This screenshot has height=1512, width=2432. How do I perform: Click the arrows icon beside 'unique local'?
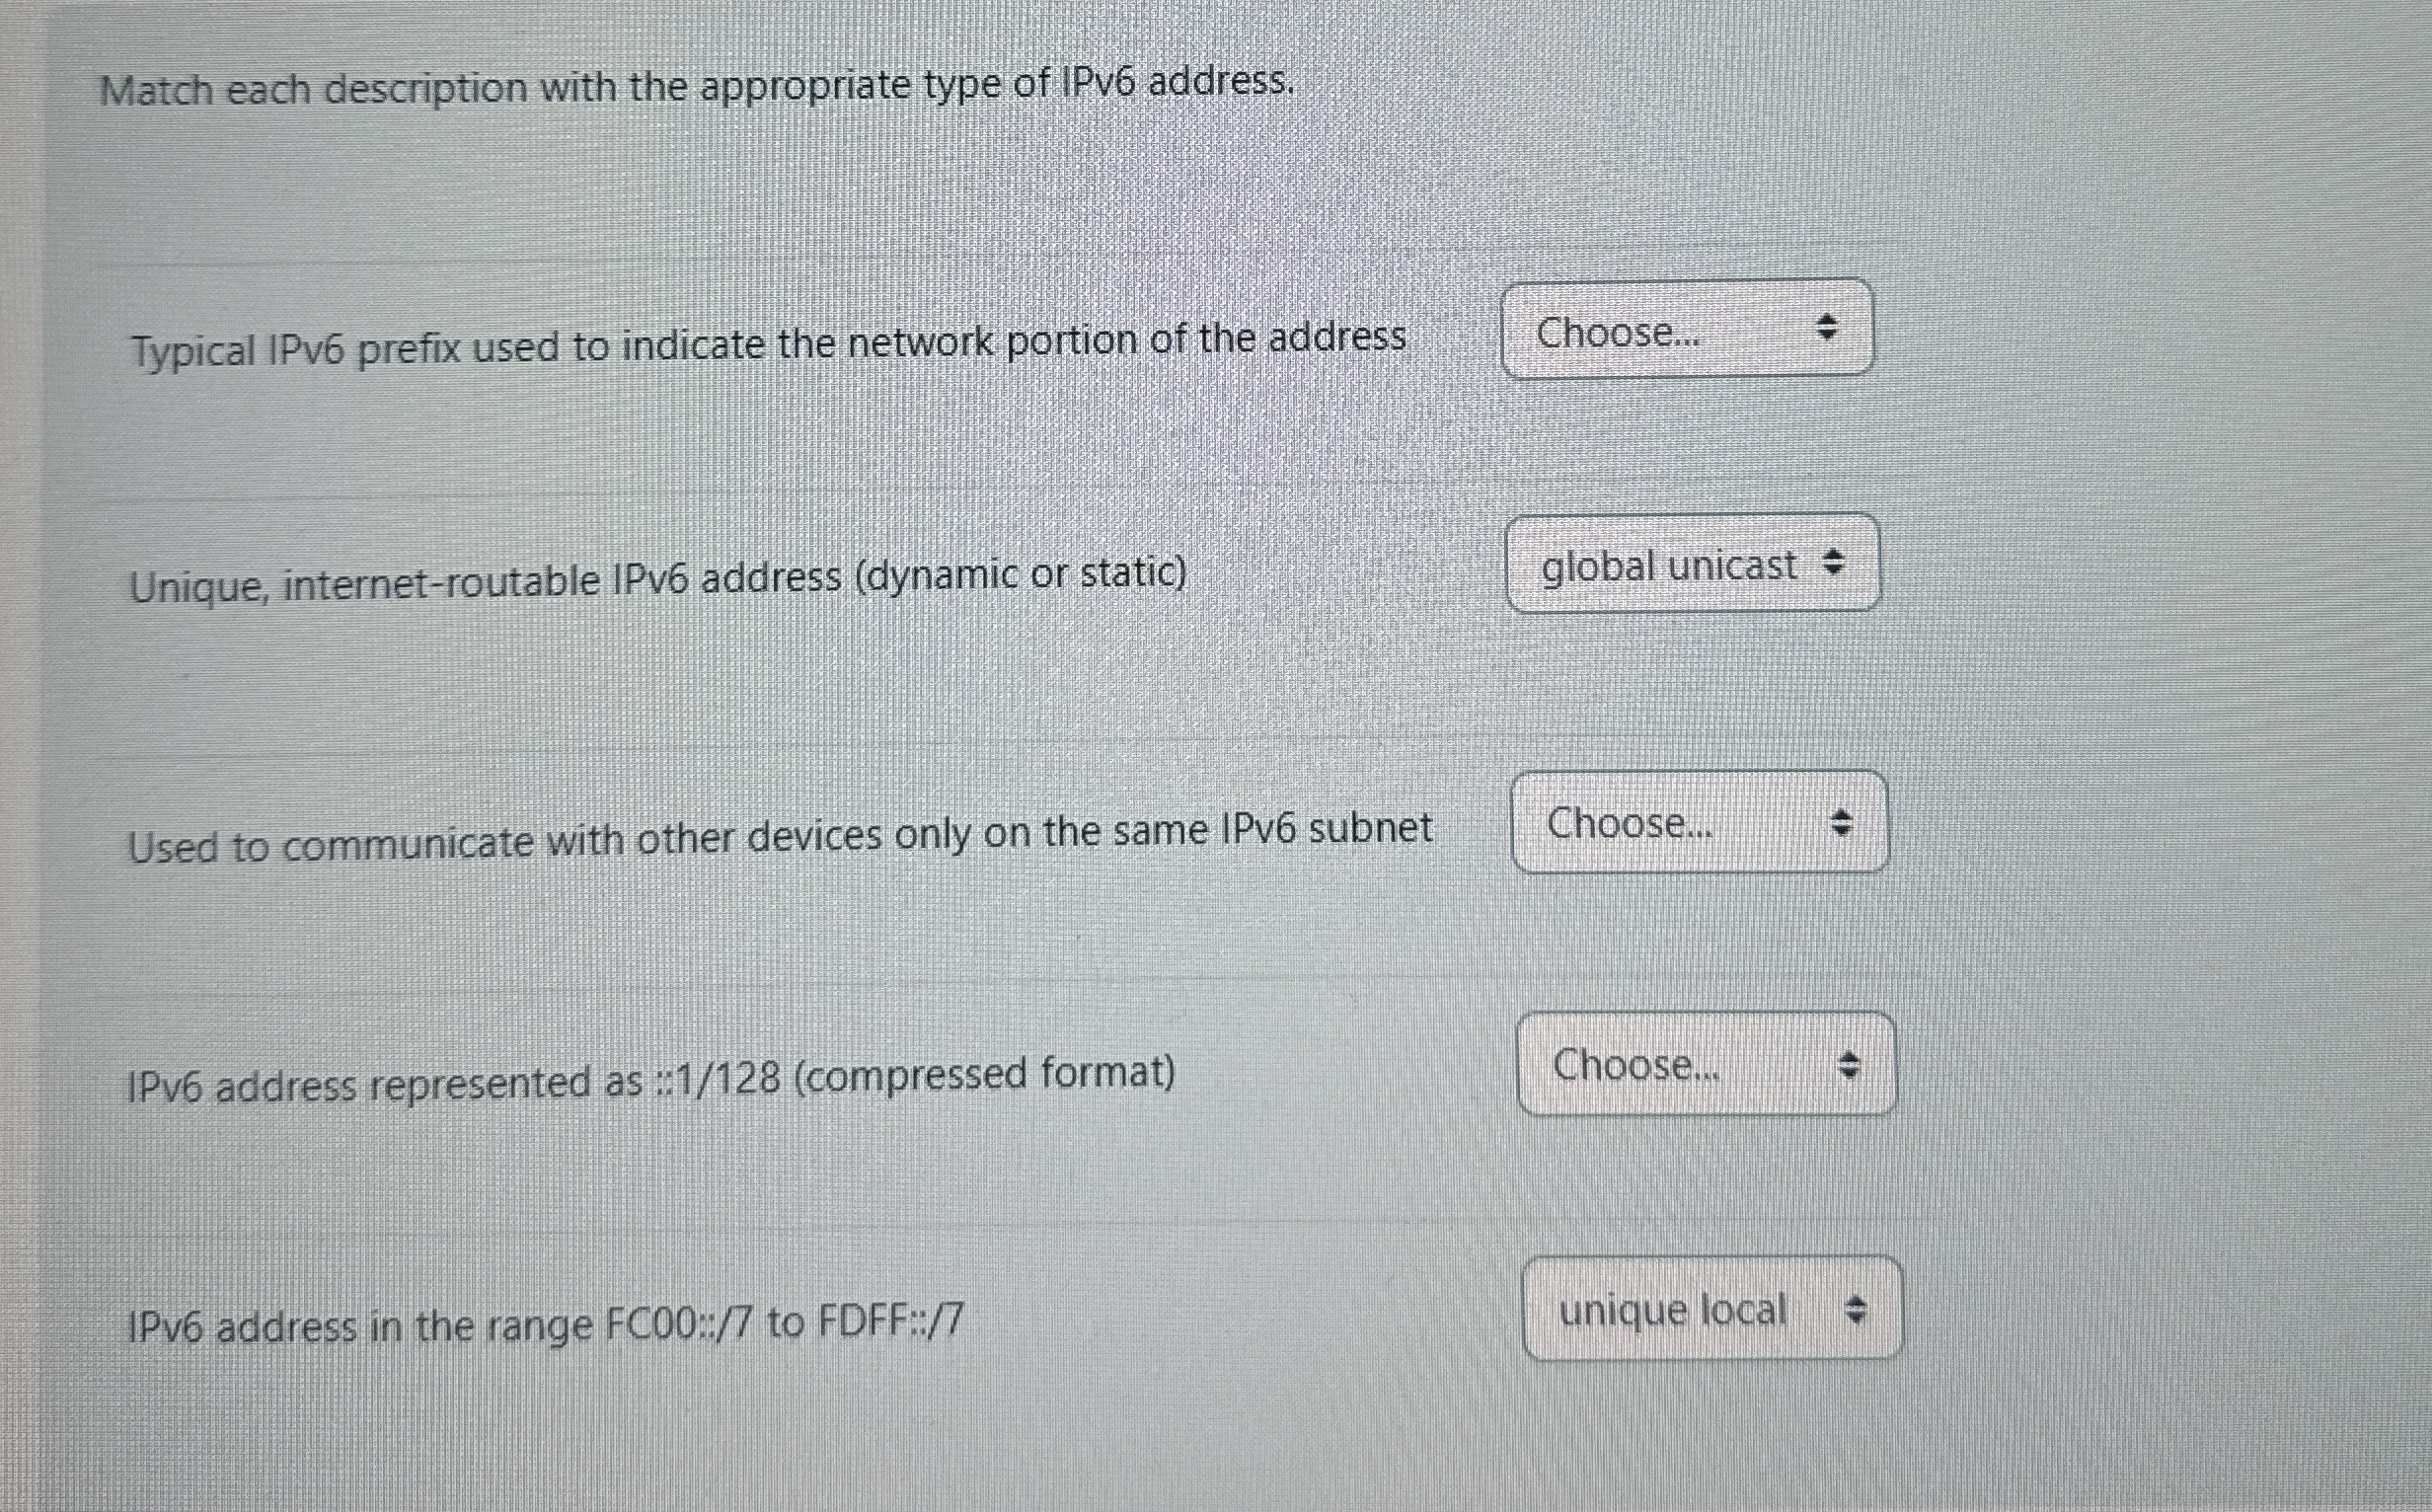tap(1857, 1309)
